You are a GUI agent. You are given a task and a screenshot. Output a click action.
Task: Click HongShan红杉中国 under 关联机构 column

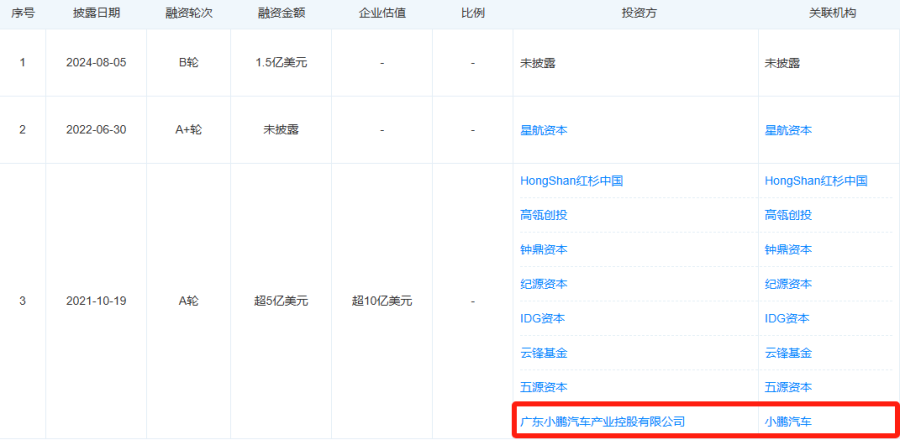click(x=815, y=181)
